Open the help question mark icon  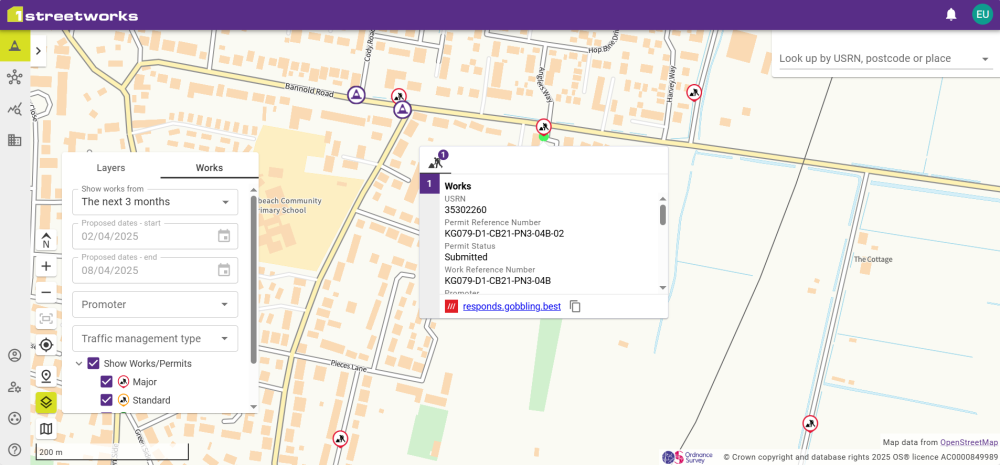pyautogui.click(x=15, y=450)
